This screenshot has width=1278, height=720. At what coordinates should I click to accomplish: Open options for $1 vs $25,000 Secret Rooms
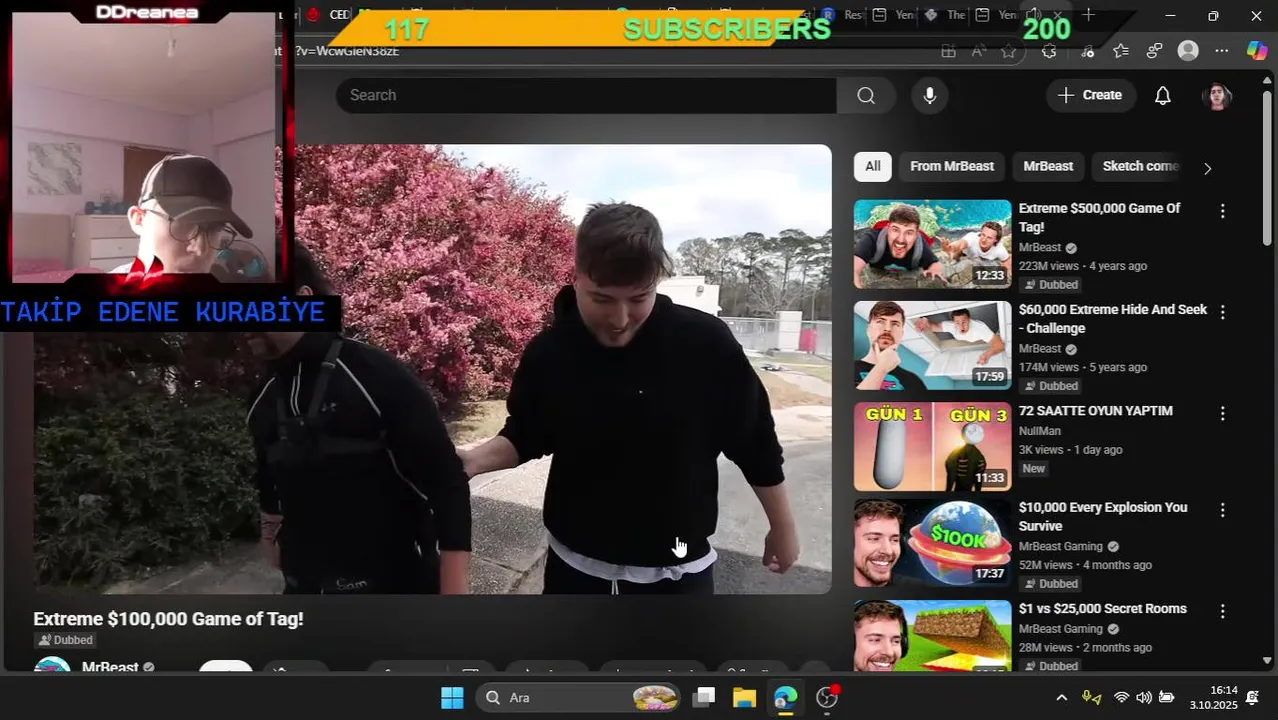pos(1222,611)
